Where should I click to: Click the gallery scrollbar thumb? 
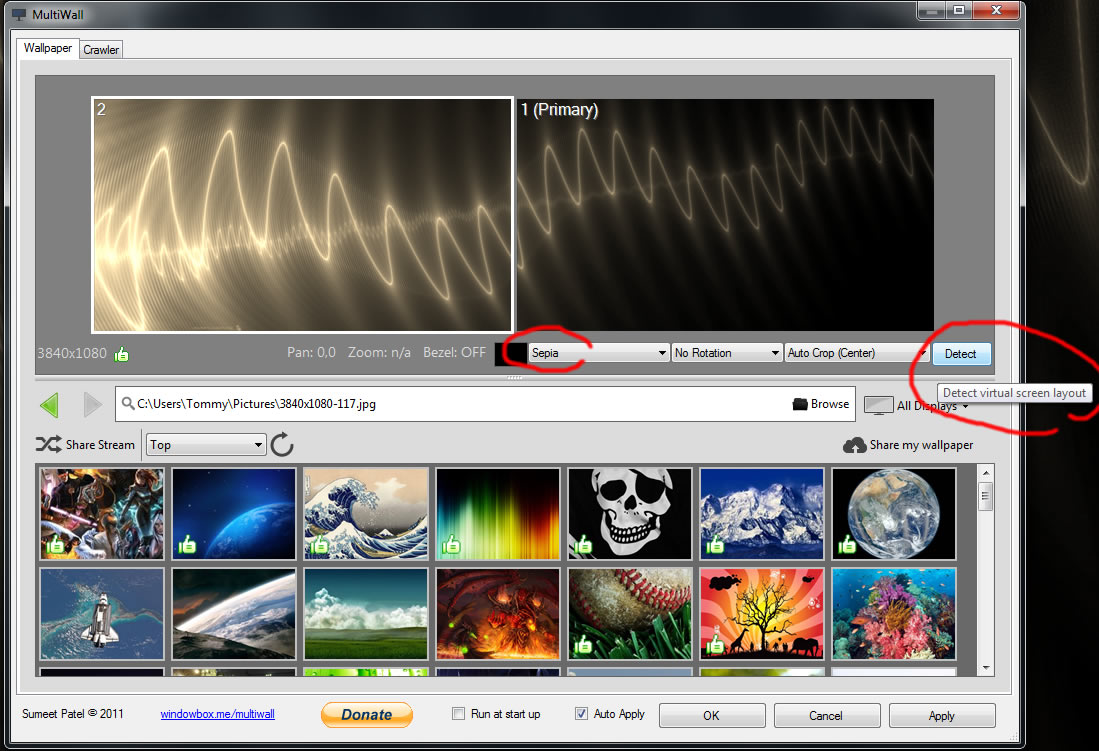(985, 496)
